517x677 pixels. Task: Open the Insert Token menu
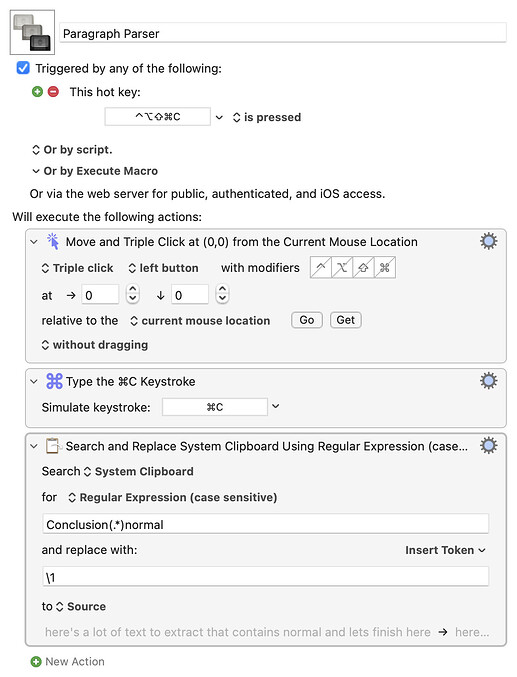coord(445,550)
